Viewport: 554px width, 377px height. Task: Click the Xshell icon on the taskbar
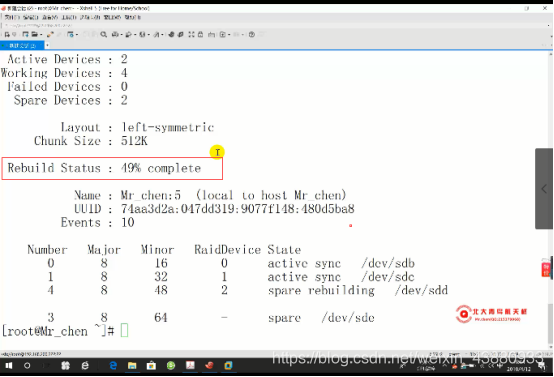(x=209, y=365)
